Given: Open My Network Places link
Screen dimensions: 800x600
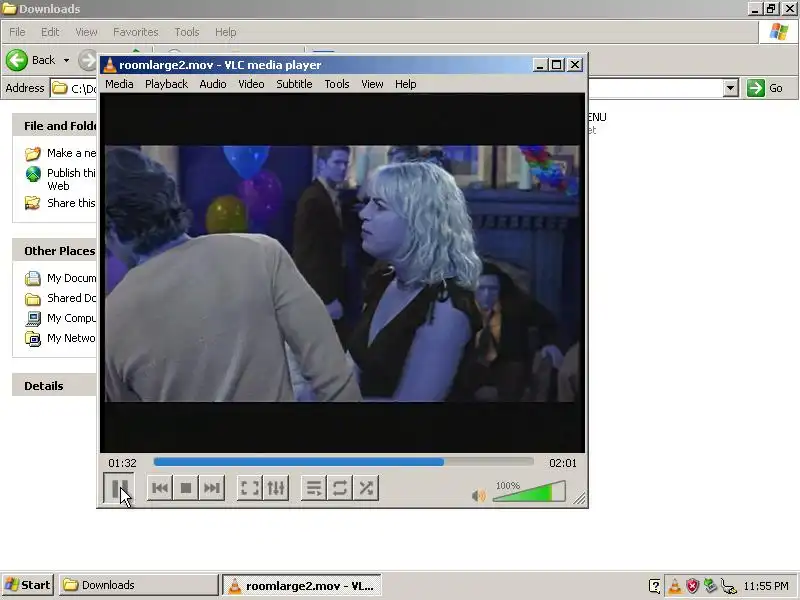Looking at the screenshot, I should point(61,338).
